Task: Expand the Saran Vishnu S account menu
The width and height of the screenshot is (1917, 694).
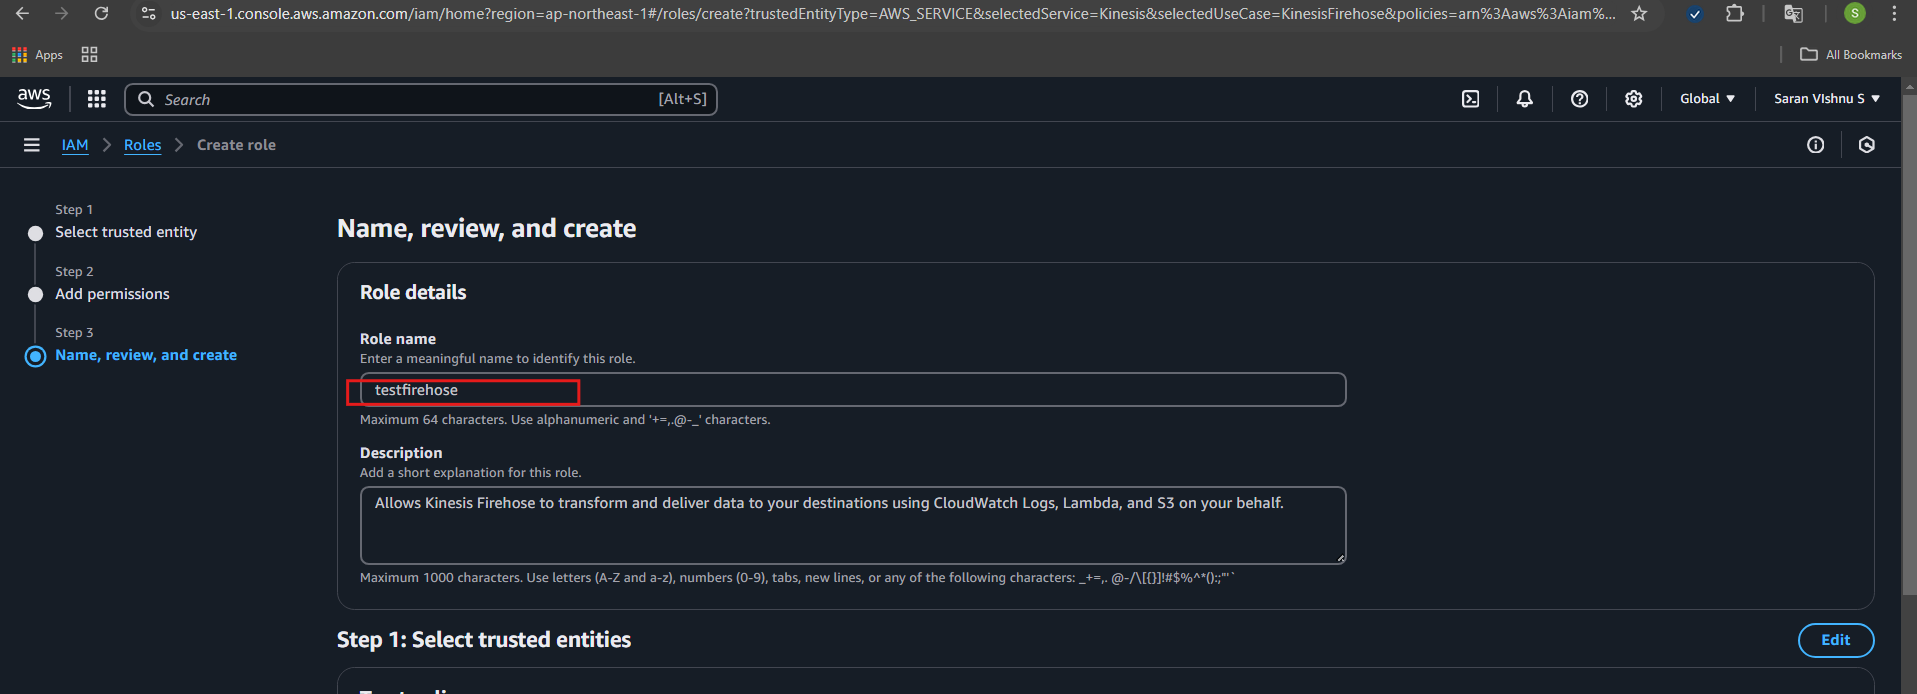Action: pos(1826,99)
